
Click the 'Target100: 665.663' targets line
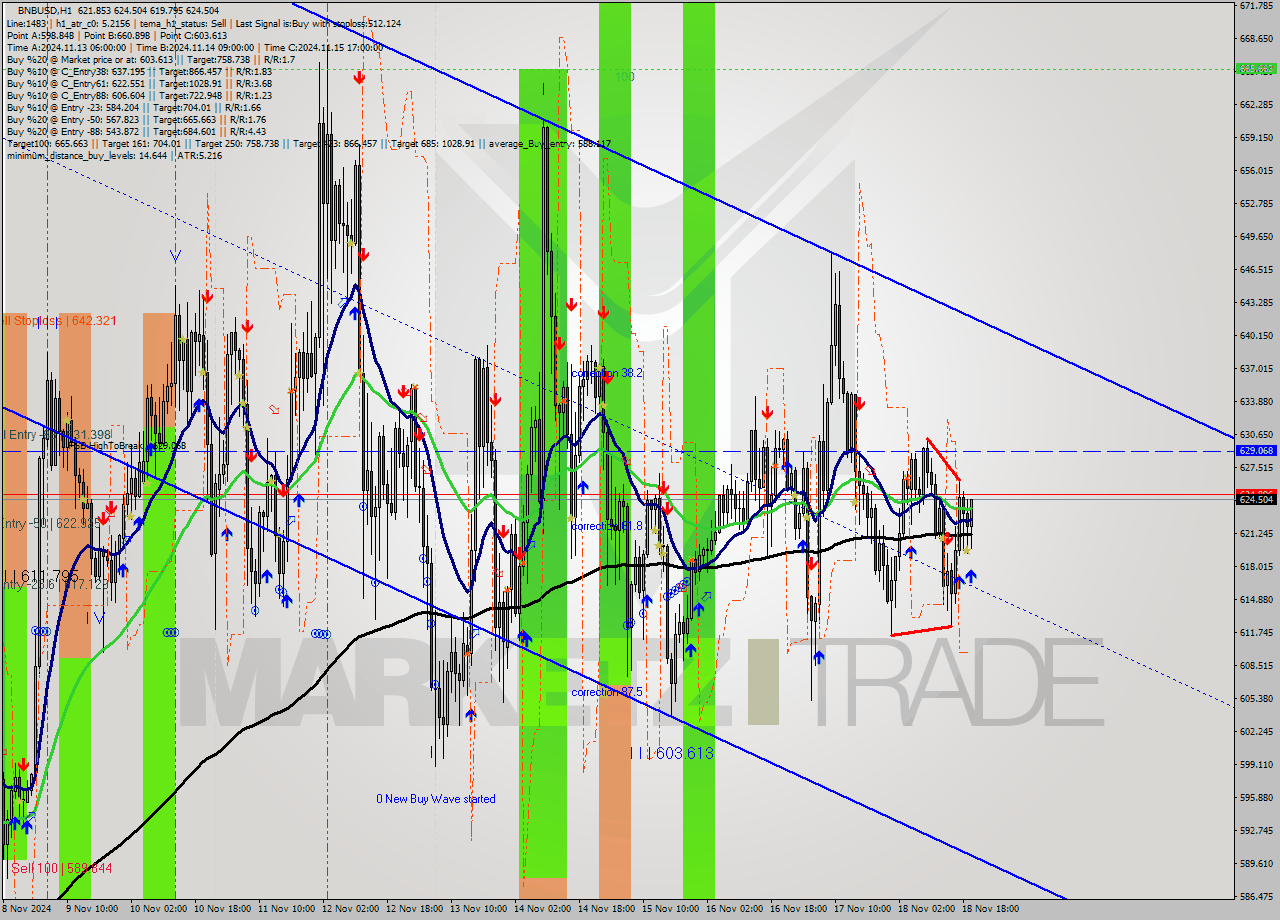(x=308, y=143)
